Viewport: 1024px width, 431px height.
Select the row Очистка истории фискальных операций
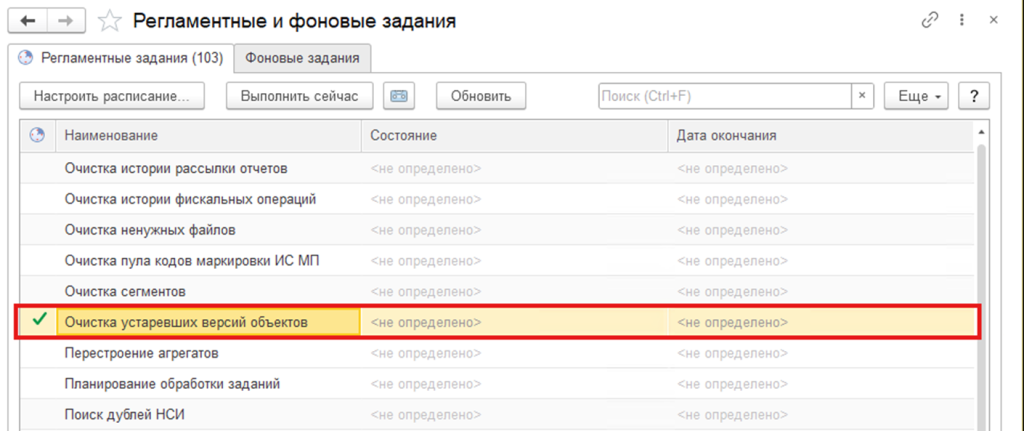pyautogui.click(x=498, y=199)
